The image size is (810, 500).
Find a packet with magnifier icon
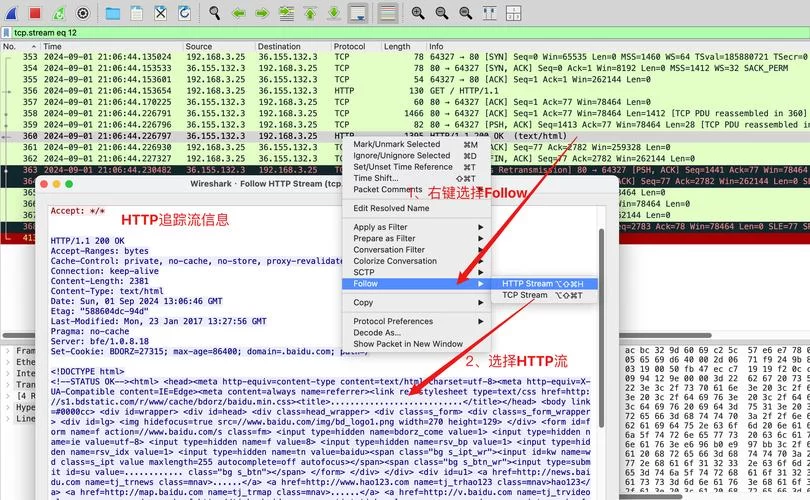[x=214, y=13]
